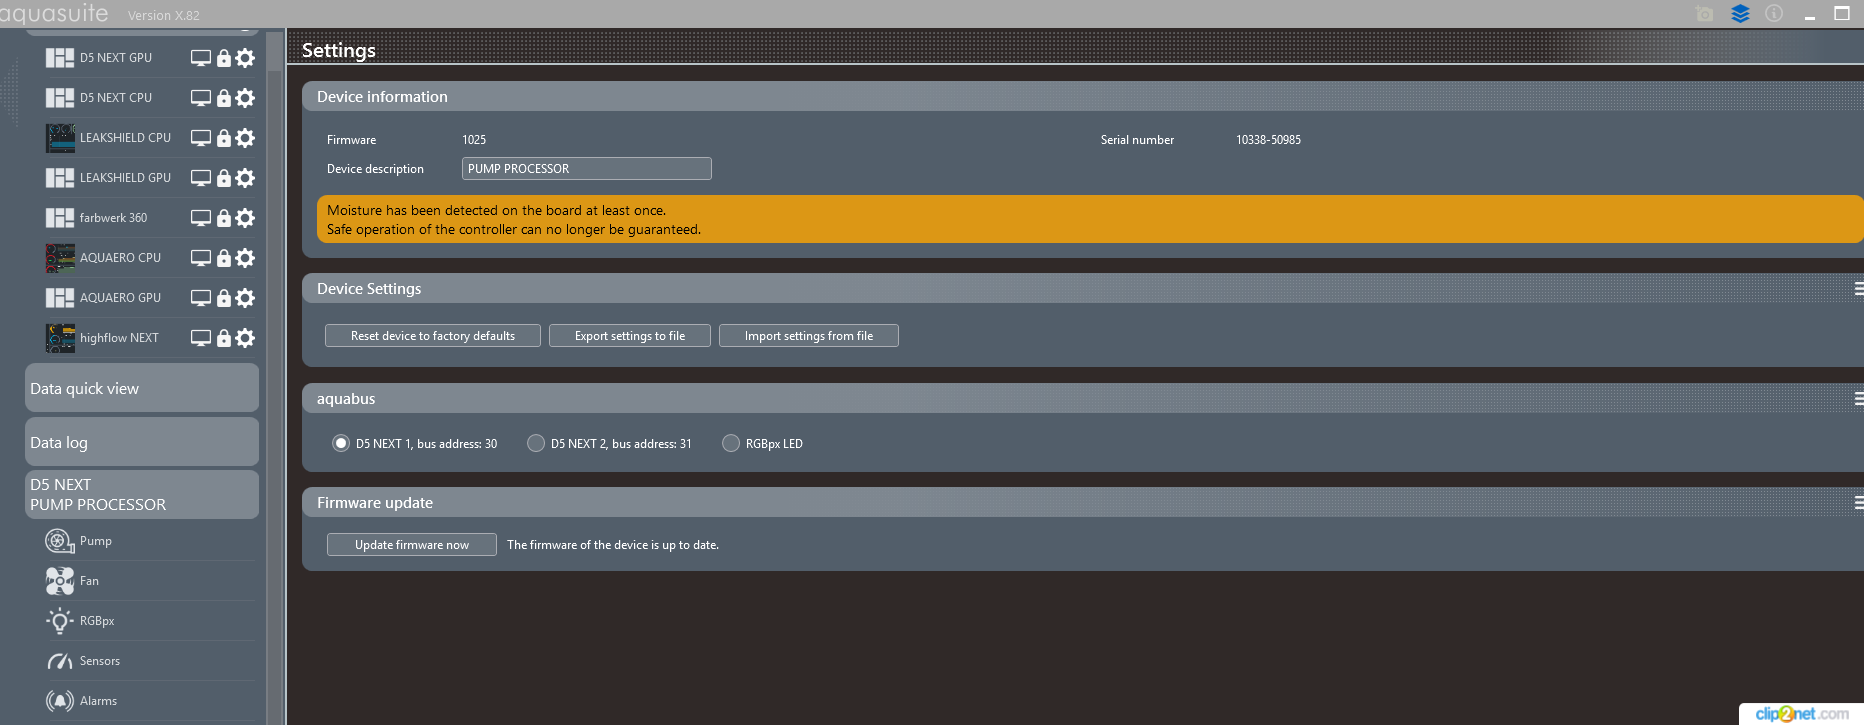Open the Data log section

point(142,442)
